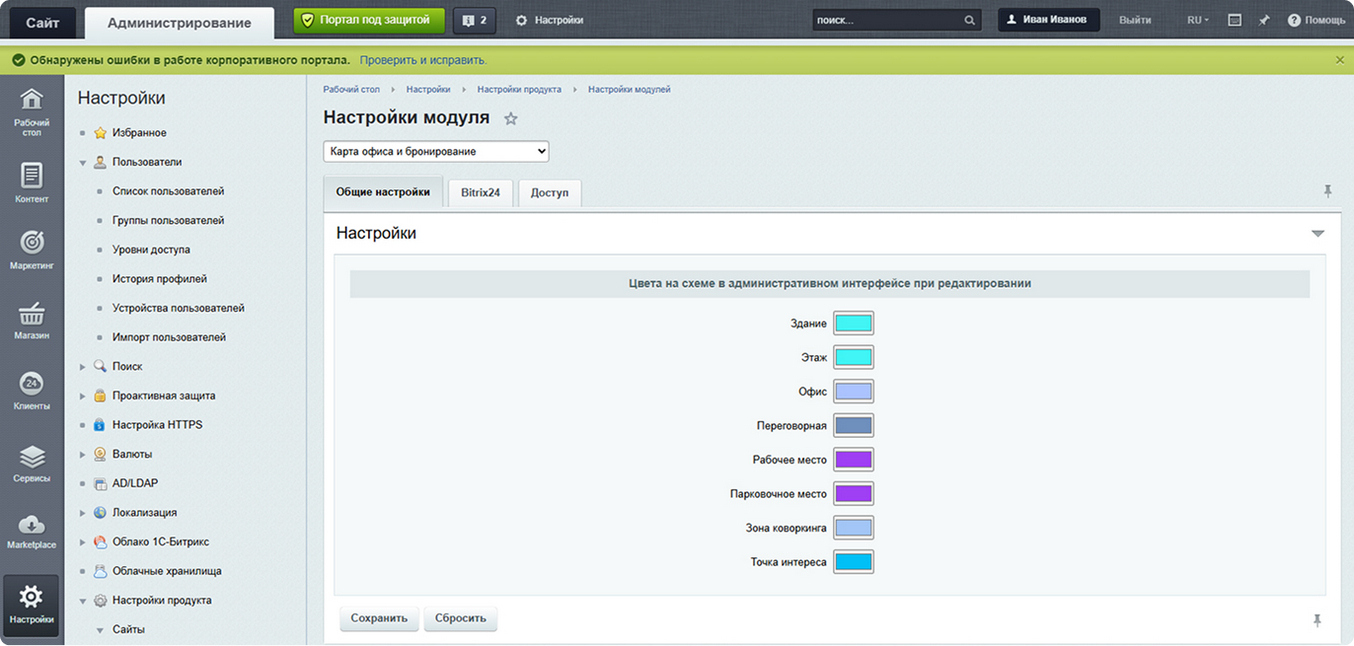Click the Портал под защитой button
The image size is (1354, 646).
click(369, 20)
